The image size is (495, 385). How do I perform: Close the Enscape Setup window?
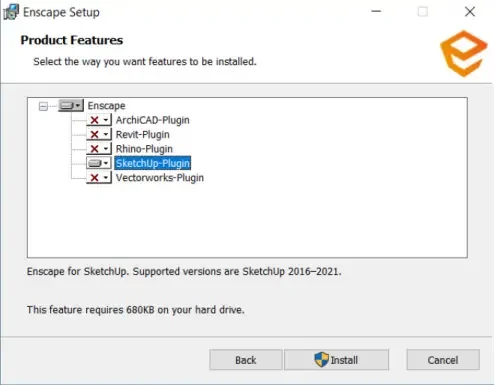click(x=470, y=12)
